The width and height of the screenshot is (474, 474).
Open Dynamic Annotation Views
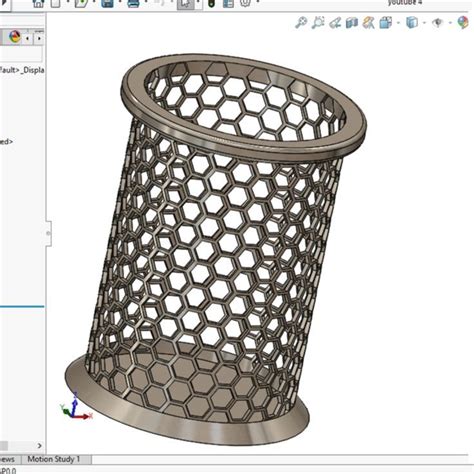point(368,23)
